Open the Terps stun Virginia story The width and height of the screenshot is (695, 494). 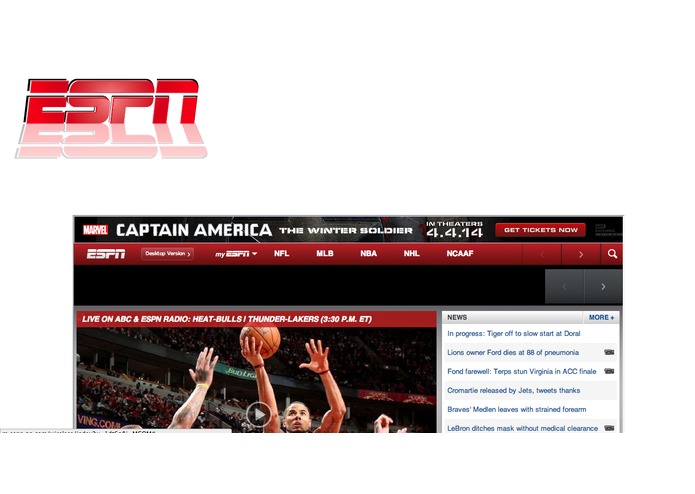coord(522,372)
